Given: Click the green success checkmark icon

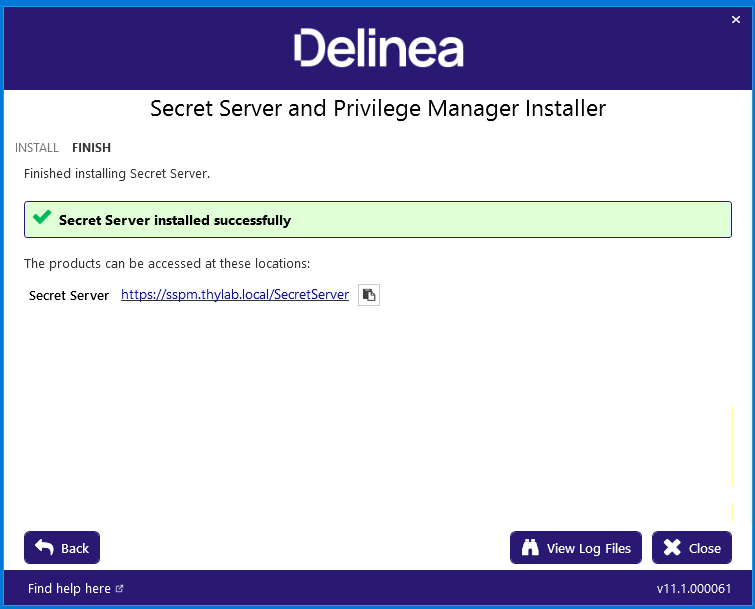Looking at the screenshot, I should (42, 217).
